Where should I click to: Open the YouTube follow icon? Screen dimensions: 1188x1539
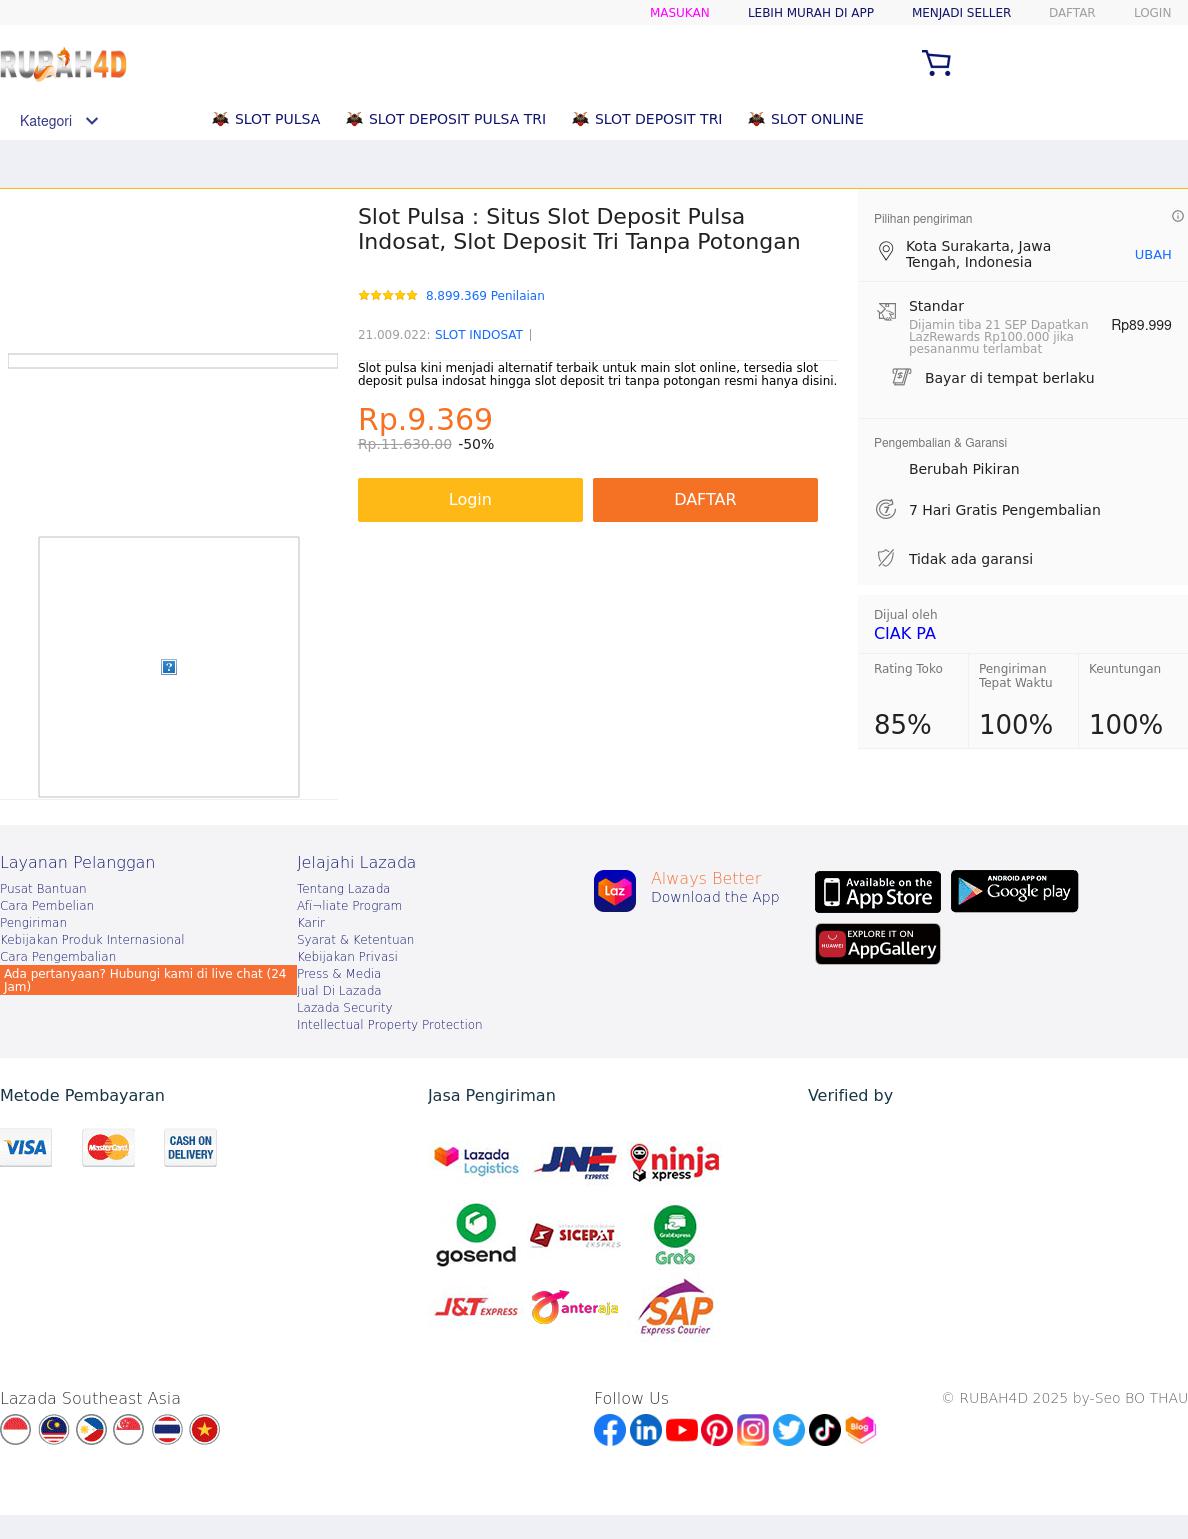[x=682, y=1430]
